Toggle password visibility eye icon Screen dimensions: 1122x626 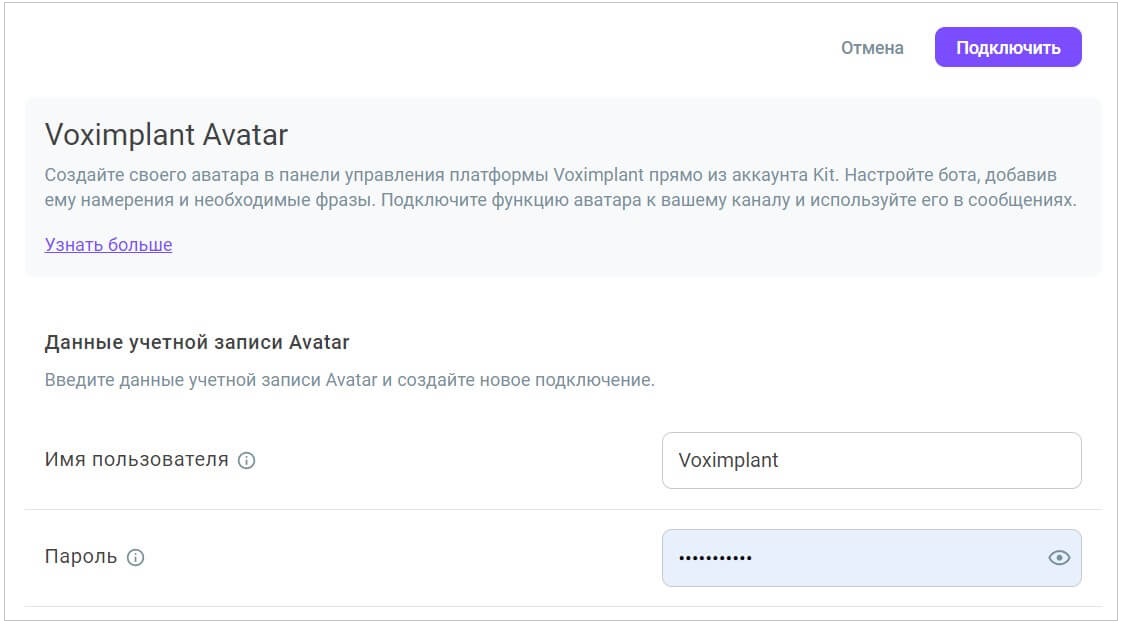(x=1059, y=558)
